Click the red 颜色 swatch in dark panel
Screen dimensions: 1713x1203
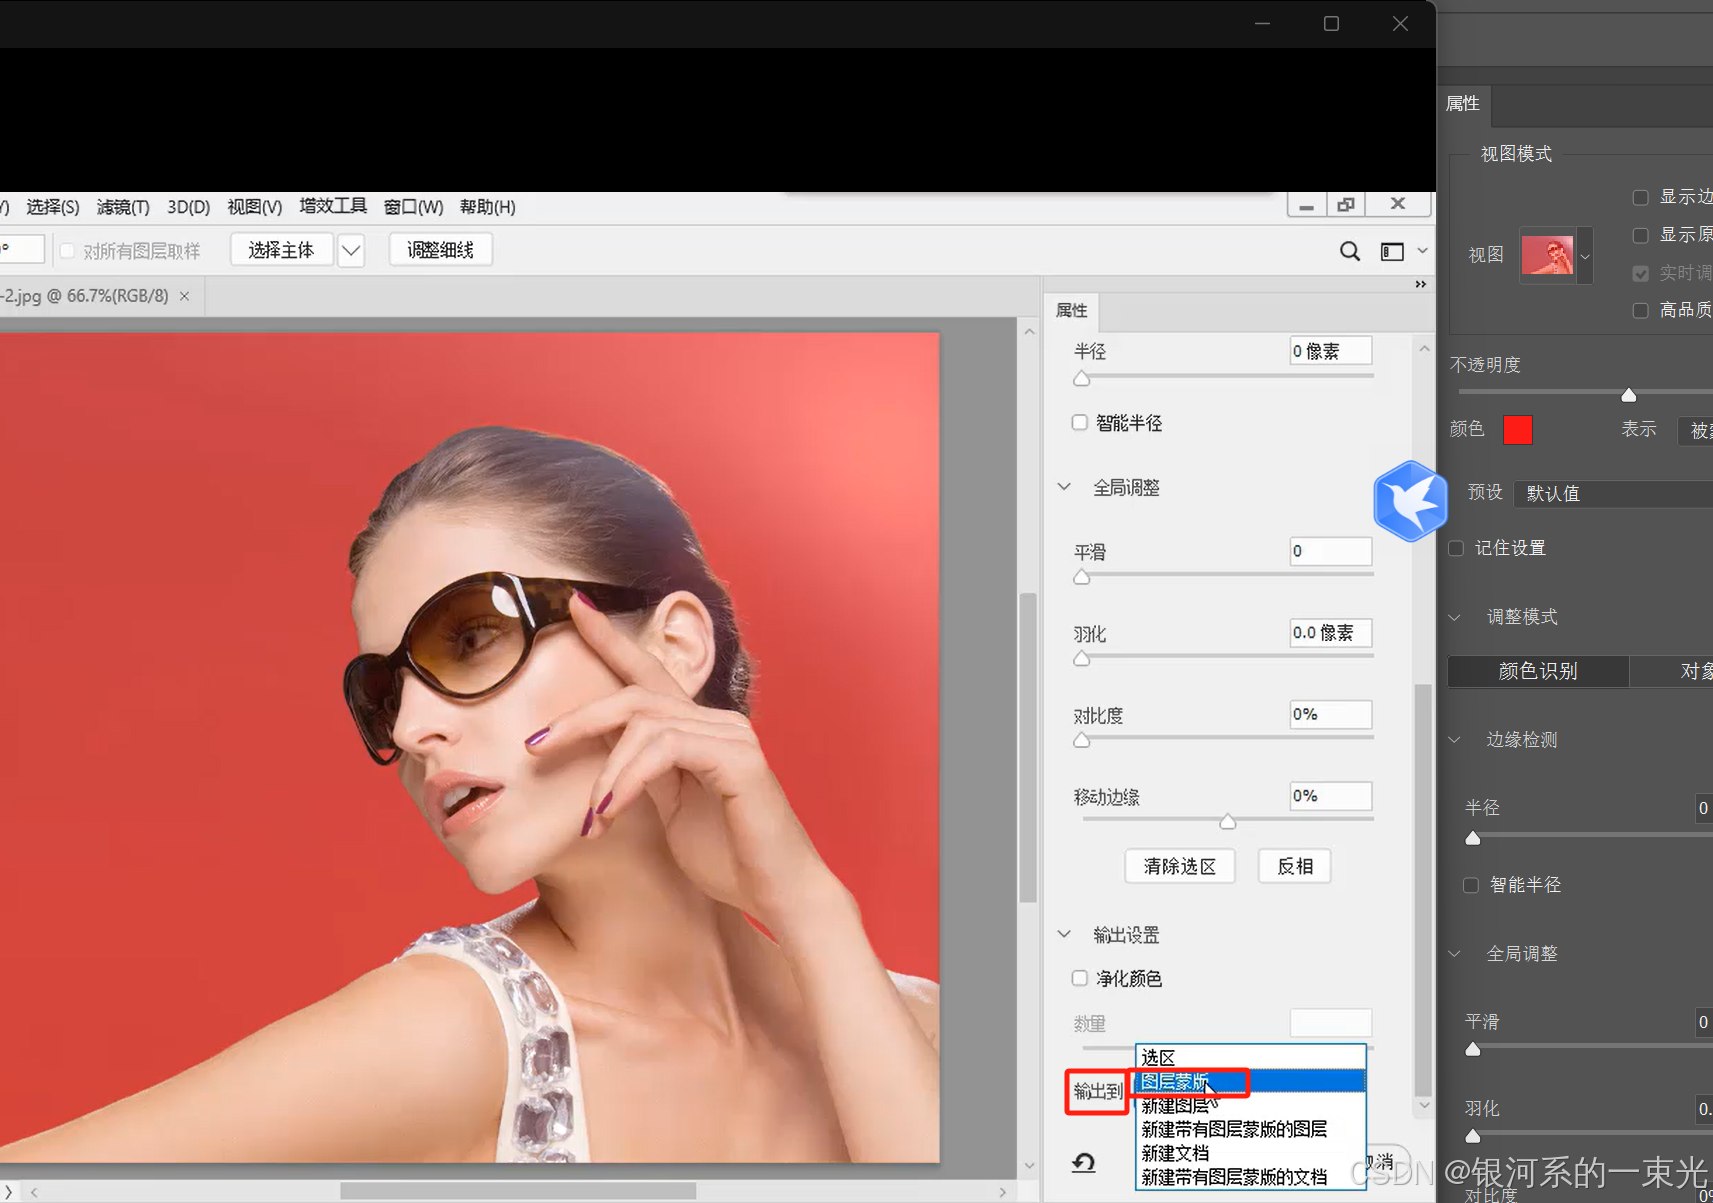click(x=1518, y=430)
